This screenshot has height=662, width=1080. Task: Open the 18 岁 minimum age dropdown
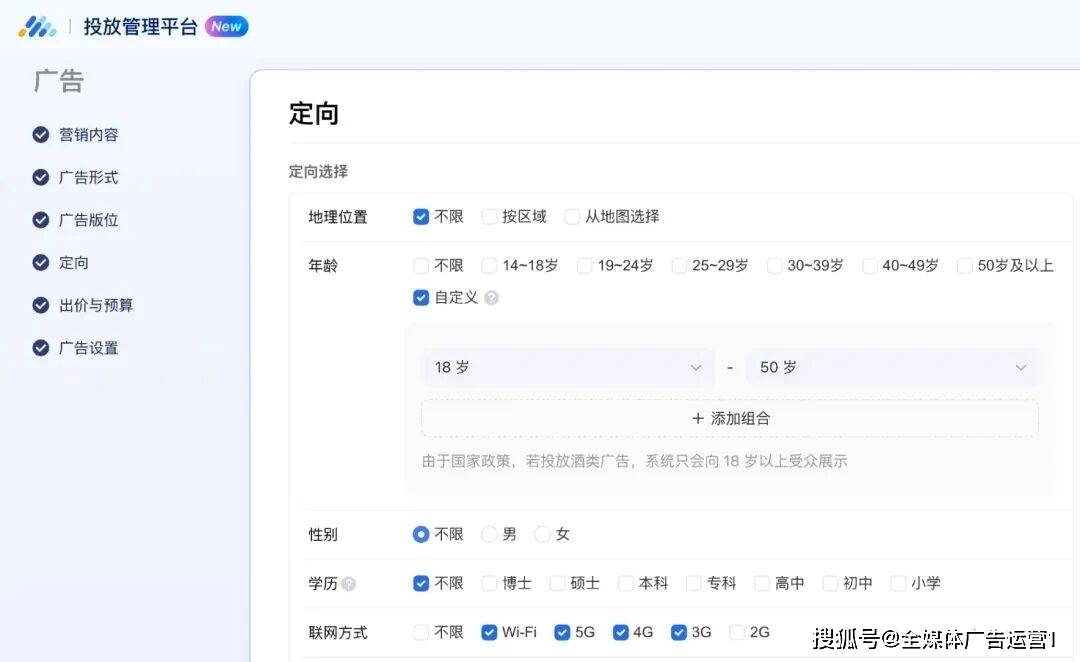(567, 368)
